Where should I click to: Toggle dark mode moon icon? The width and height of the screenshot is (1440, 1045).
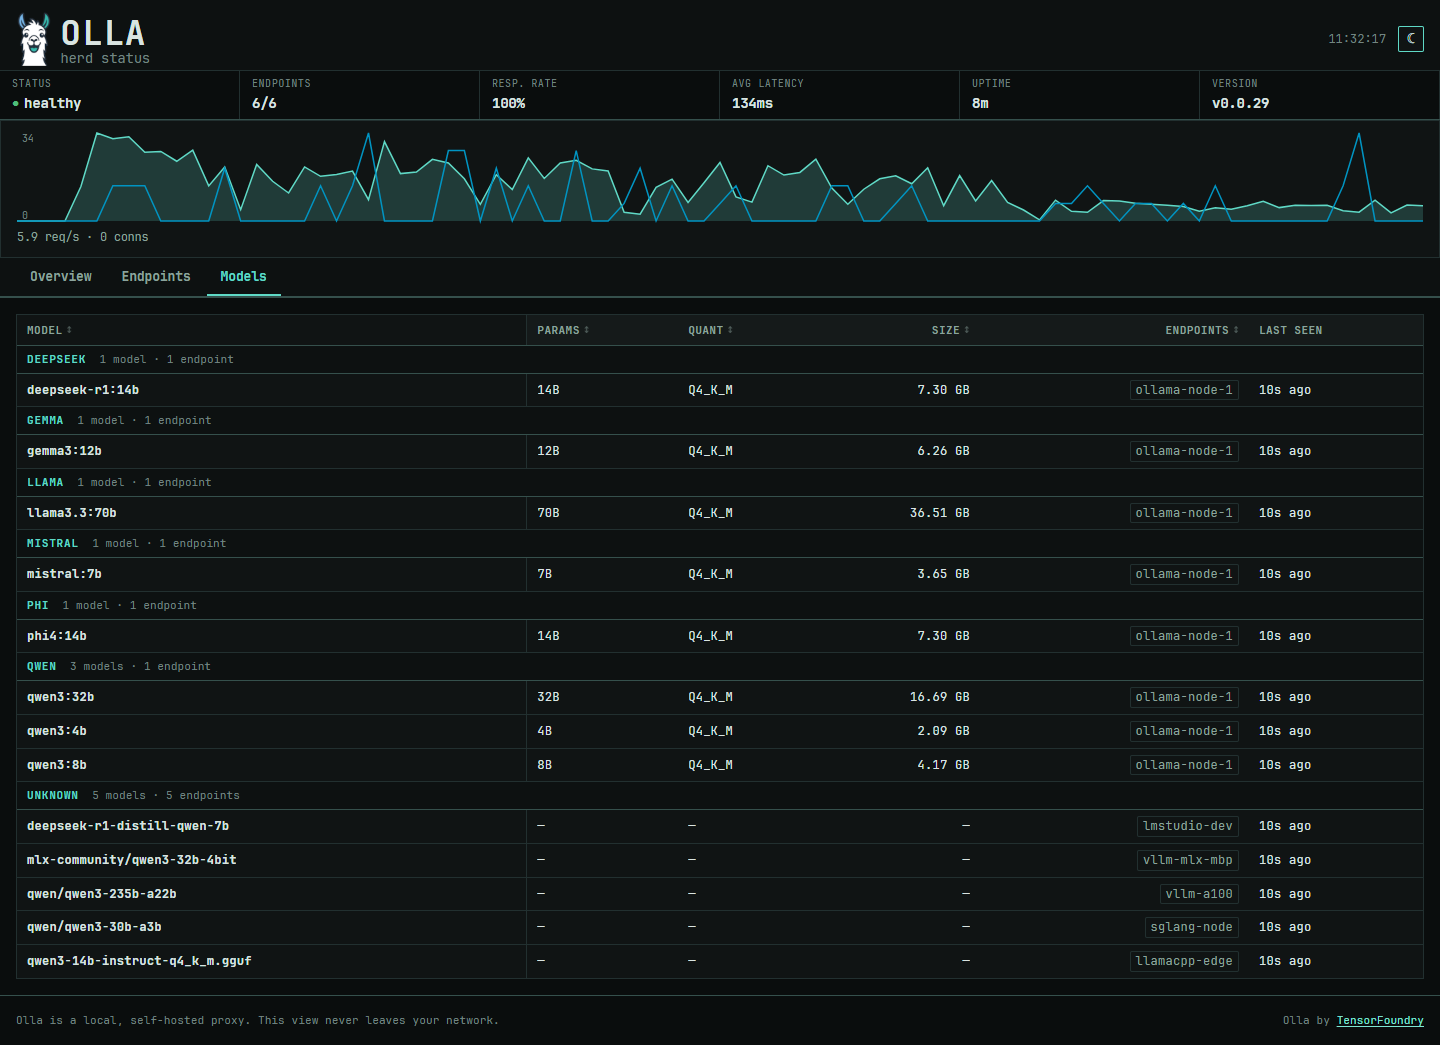click(1411, 39)
